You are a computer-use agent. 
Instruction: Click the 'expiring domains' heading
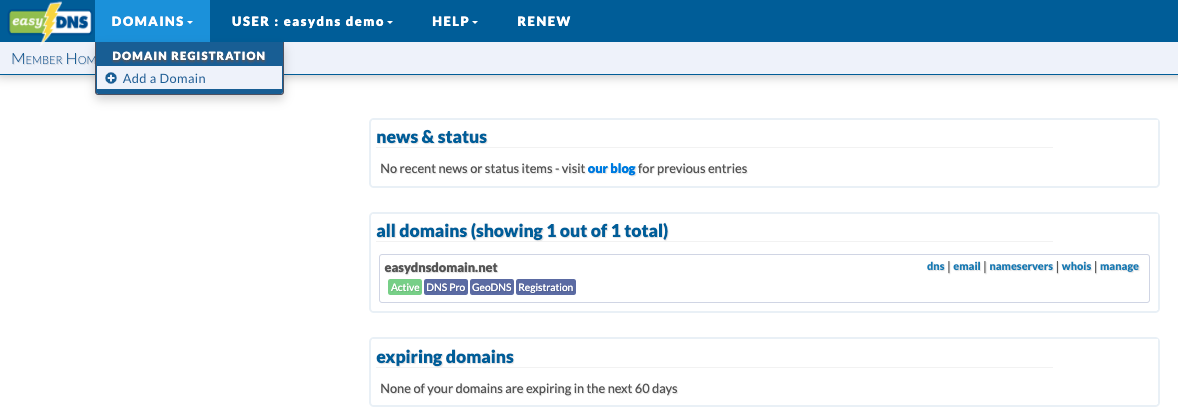[445, 357]
